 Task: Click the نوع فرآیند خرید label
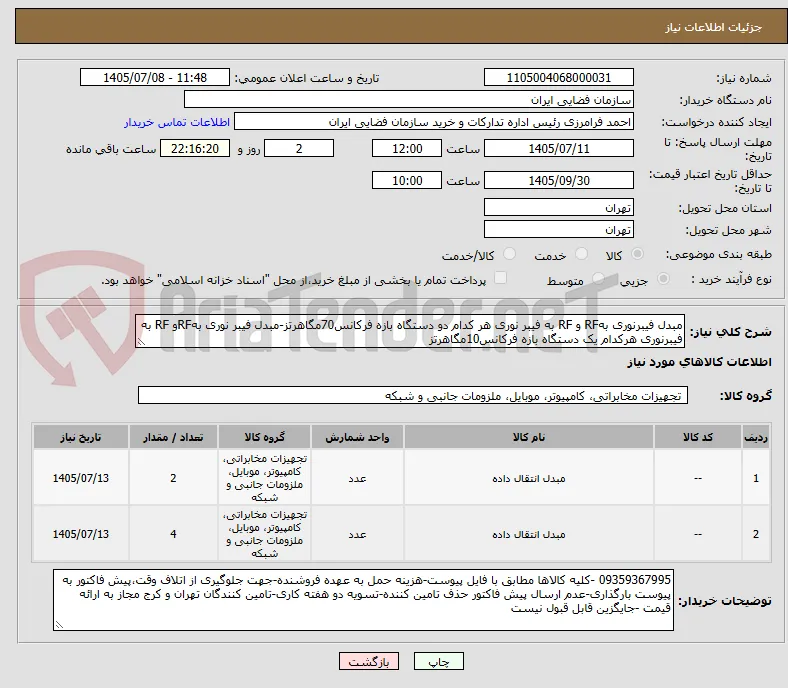(x=731, y=279)
